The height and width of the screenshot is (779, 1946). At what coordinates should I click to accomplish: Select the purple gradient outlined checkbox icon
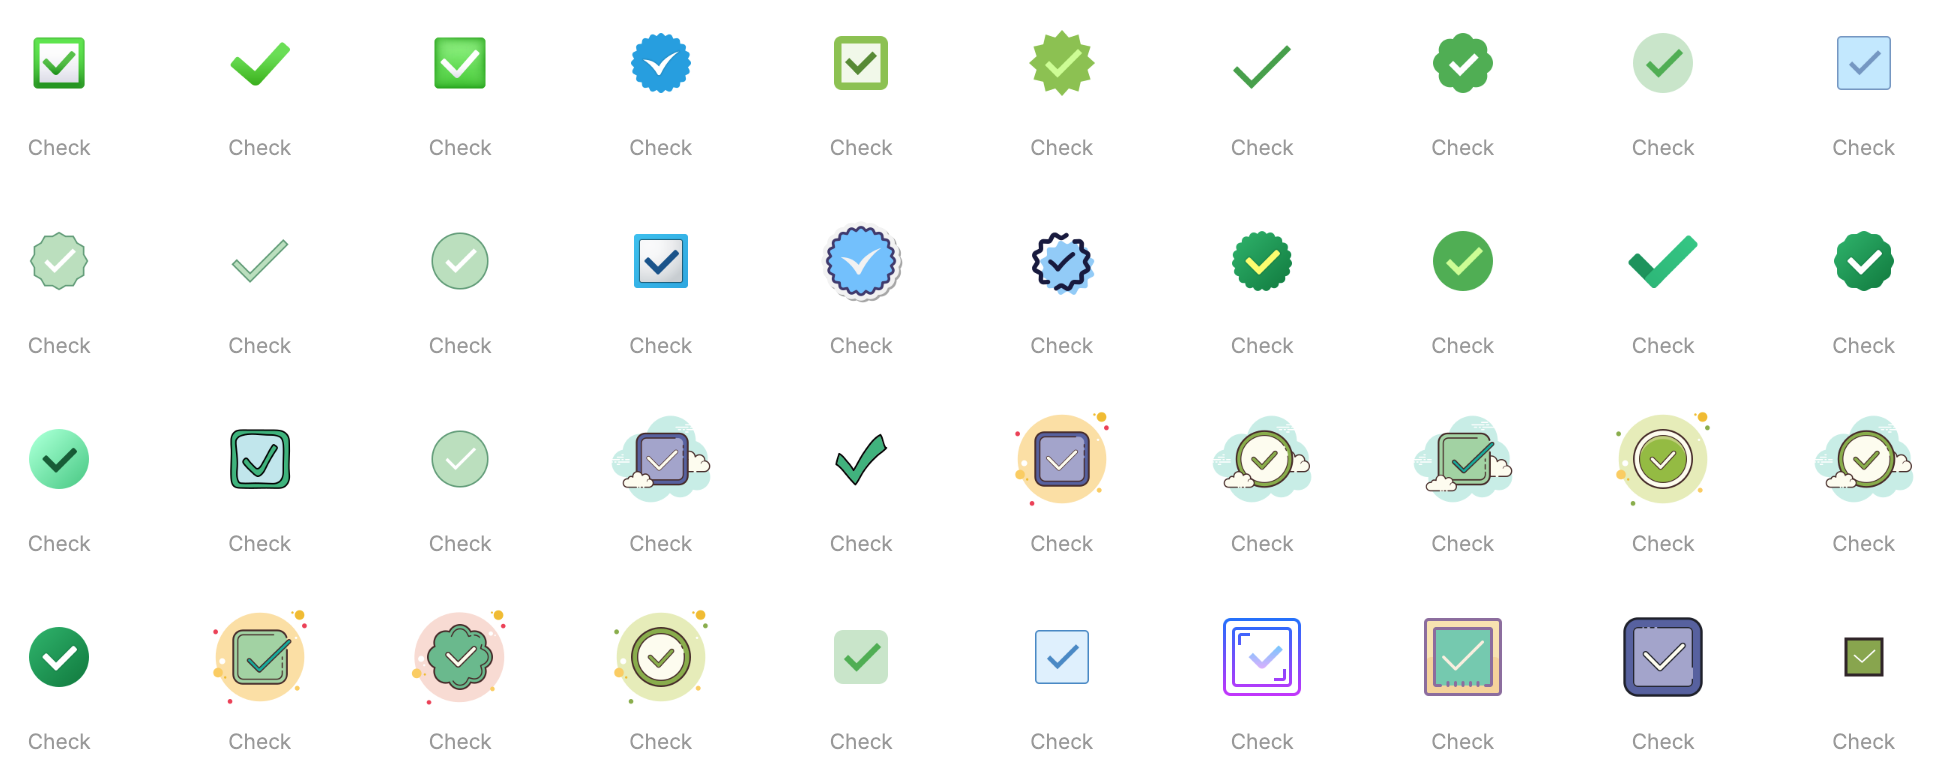point(1262,657)
